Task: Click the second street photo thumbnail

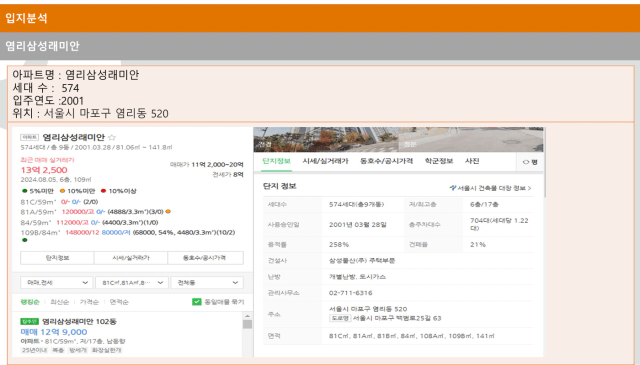Action: click(471, 140)
